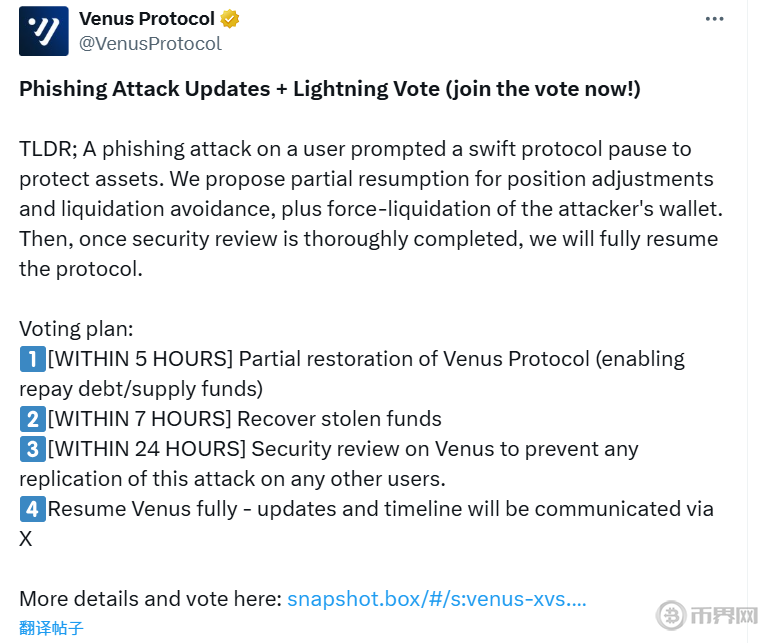Open the Venus Protocol display name
The width and height of the screenshot is (769, 643).
tap(146, 19)
